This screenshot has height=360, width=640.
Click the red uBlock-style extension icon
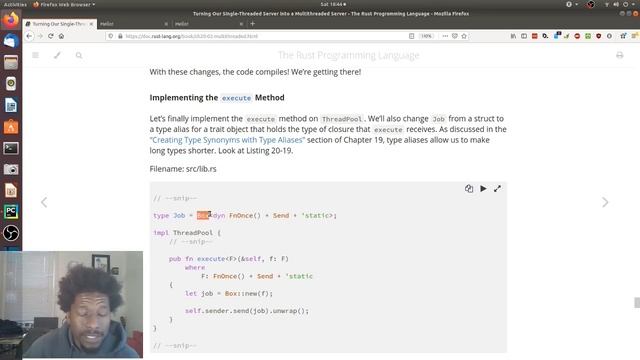pos(577,36)
